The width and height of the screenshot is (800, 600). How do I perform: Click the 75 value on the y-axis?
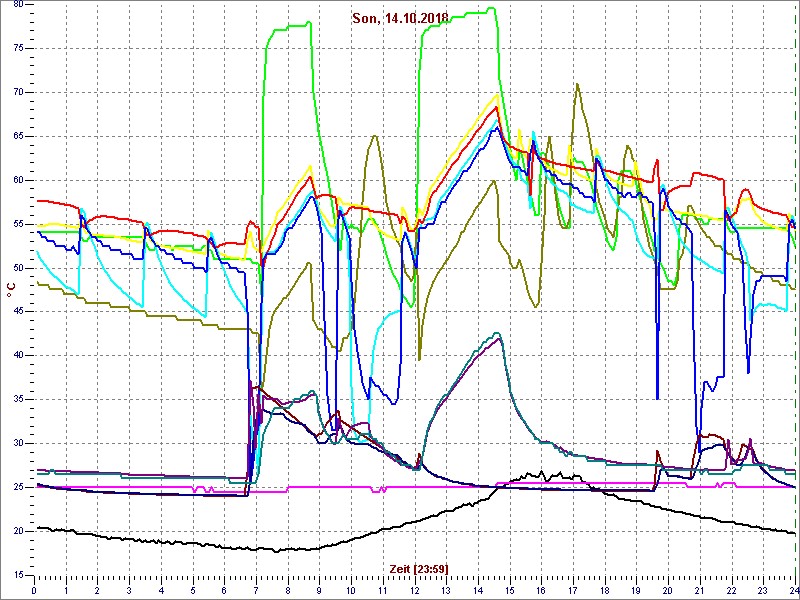[18, 48]
